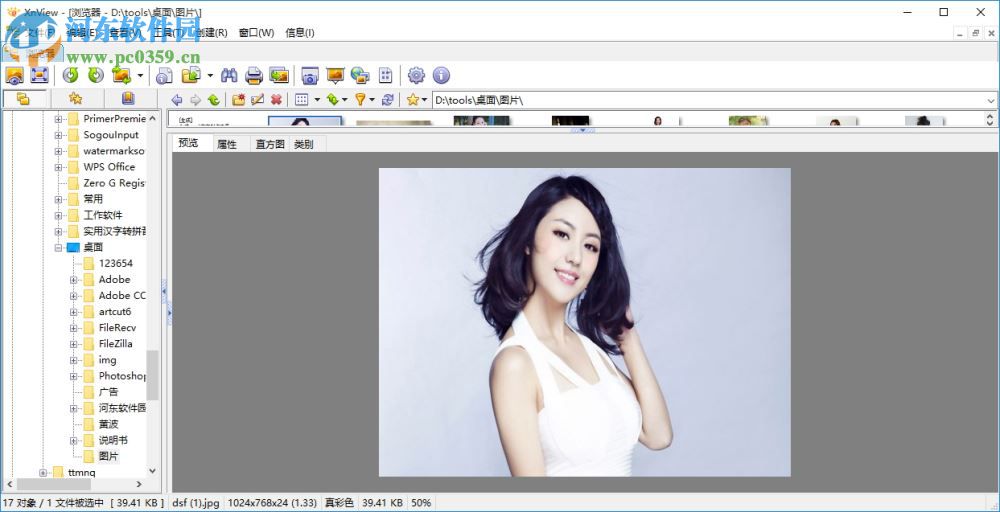Click the dsf (1).jpg status text
The image size is (1000, 512).
pyautogui.click(x=196, y=503)
